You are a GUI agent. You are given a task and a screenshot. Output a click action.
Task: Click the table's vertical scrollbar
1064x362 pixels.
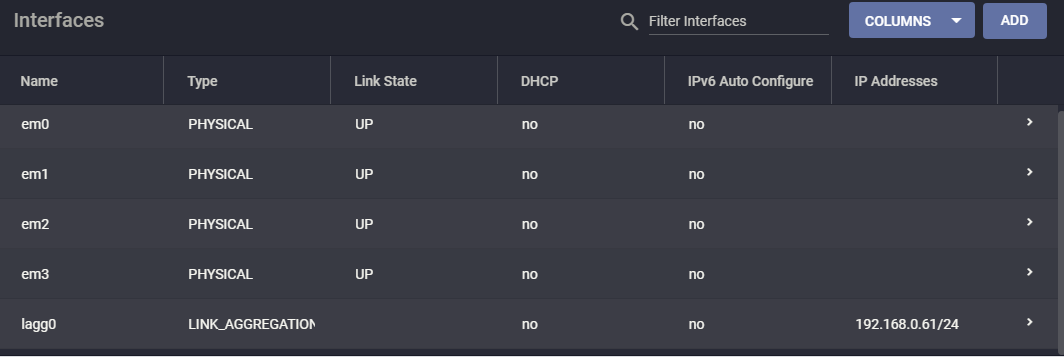tap(1061, 230)
